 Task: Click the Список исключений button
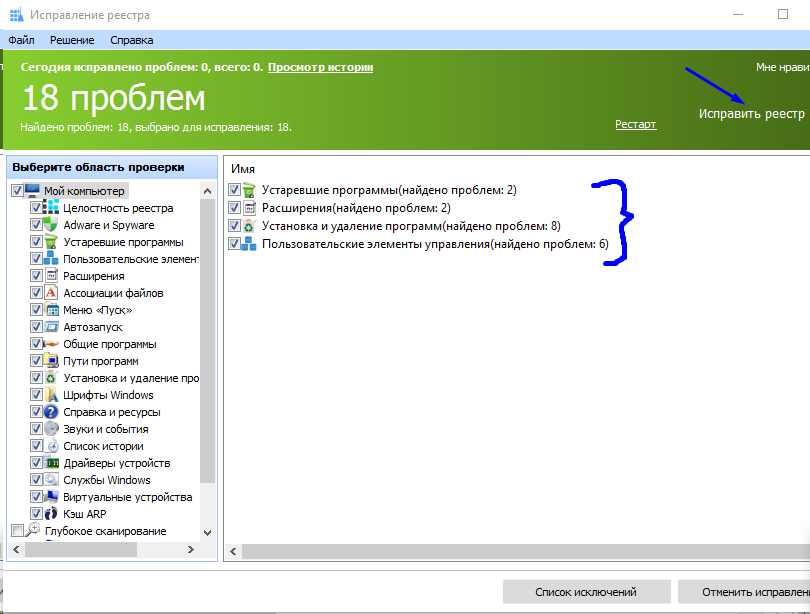pos(585,592)
